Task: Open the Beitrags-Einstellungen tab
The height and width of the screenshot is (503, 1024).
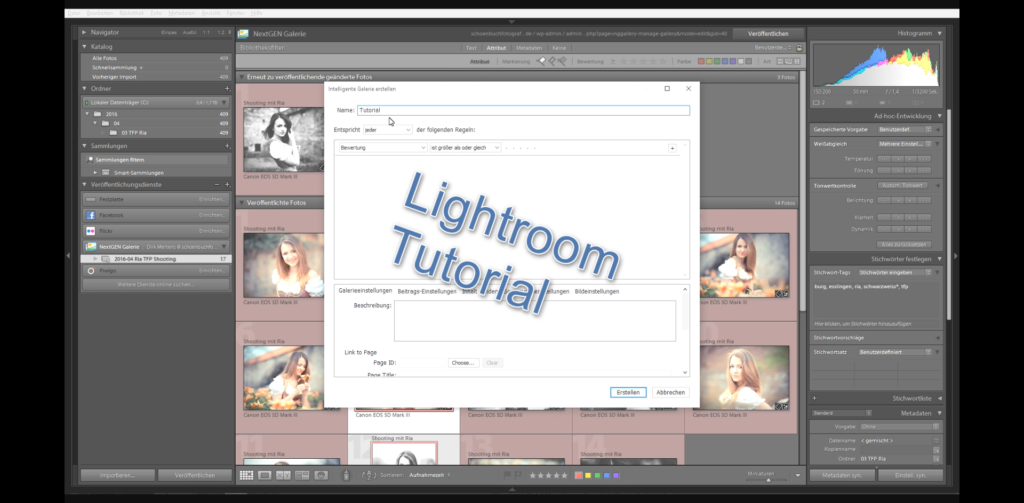Action: 426,291
